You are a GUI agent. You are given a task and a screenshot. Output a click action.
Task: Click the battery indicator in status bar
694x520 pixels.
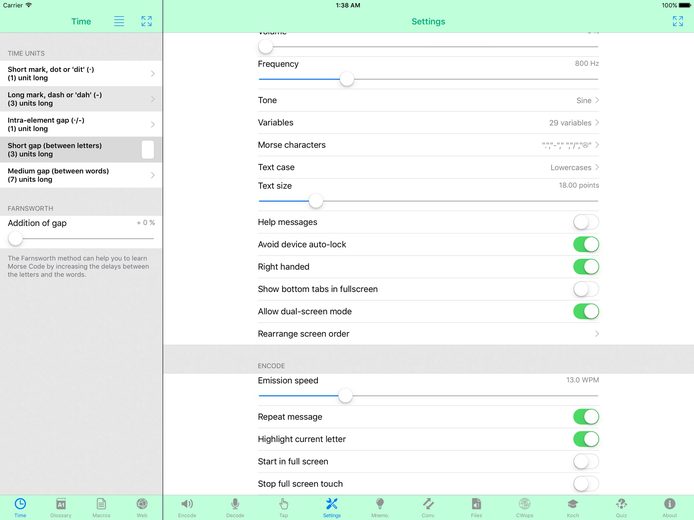[676, 5]
